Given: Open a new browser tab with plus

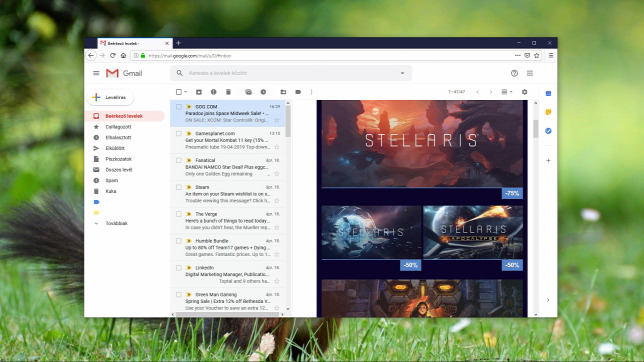Looking at the screenshot, I should coord(178,43).
